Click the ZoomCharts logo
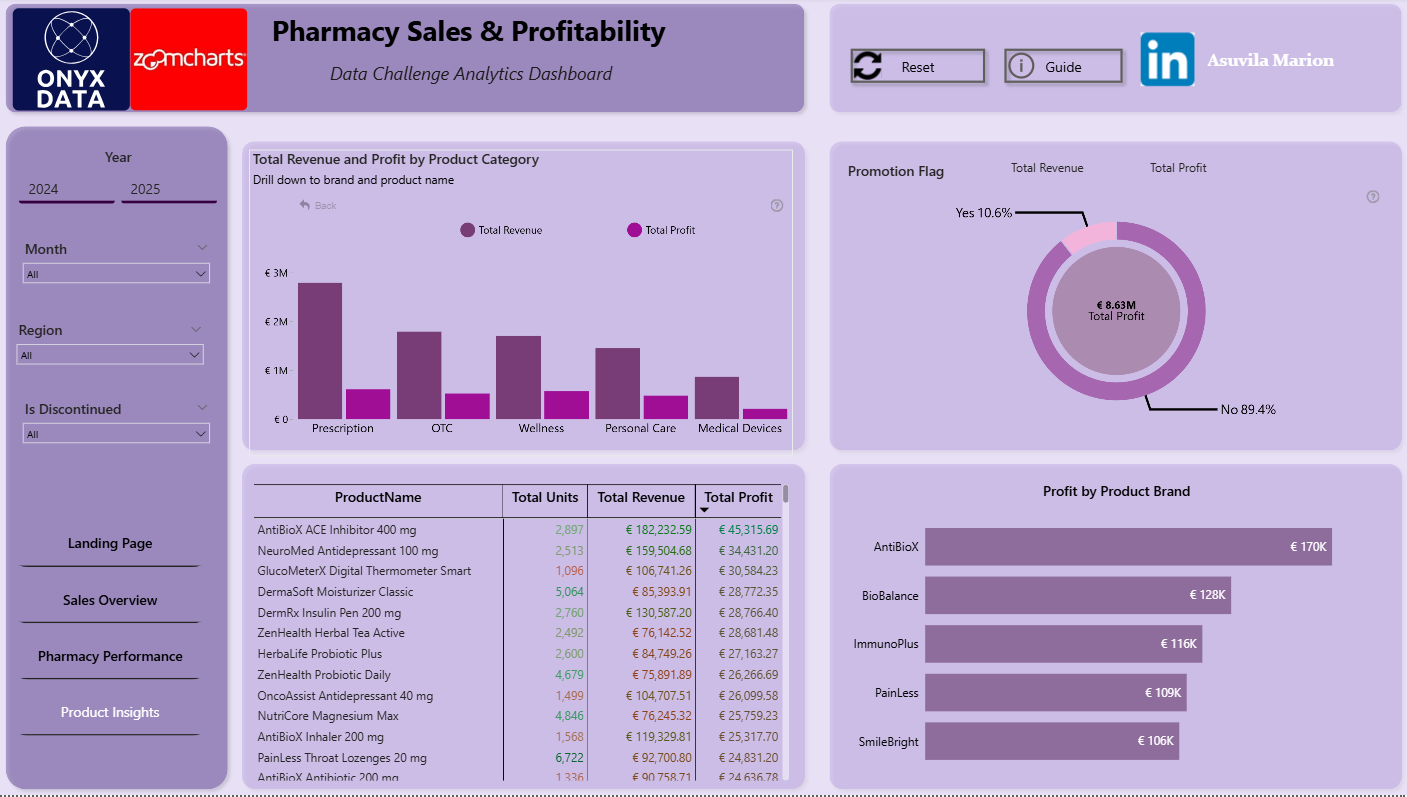This screenshot has width=1407, height=797. click(x=189, y=59)
